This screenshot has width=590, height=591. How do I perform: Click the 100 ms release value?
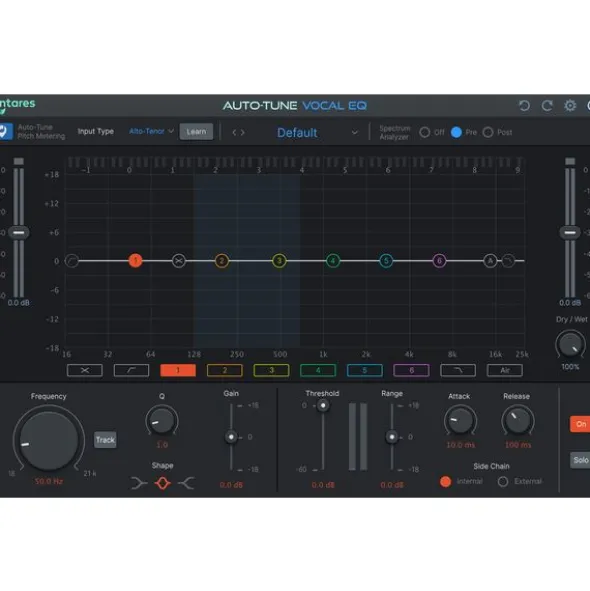click(x=518, y=445)
